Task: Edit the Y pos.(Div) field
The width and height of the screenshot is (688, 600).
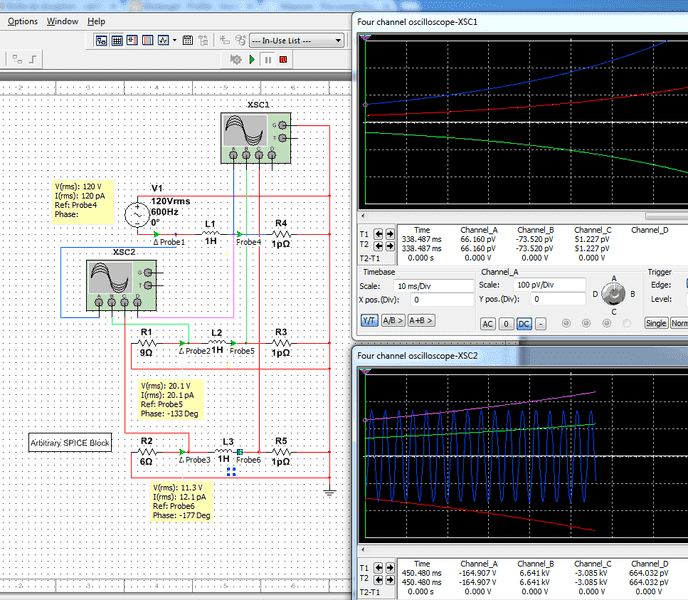Action: (558, 299)
